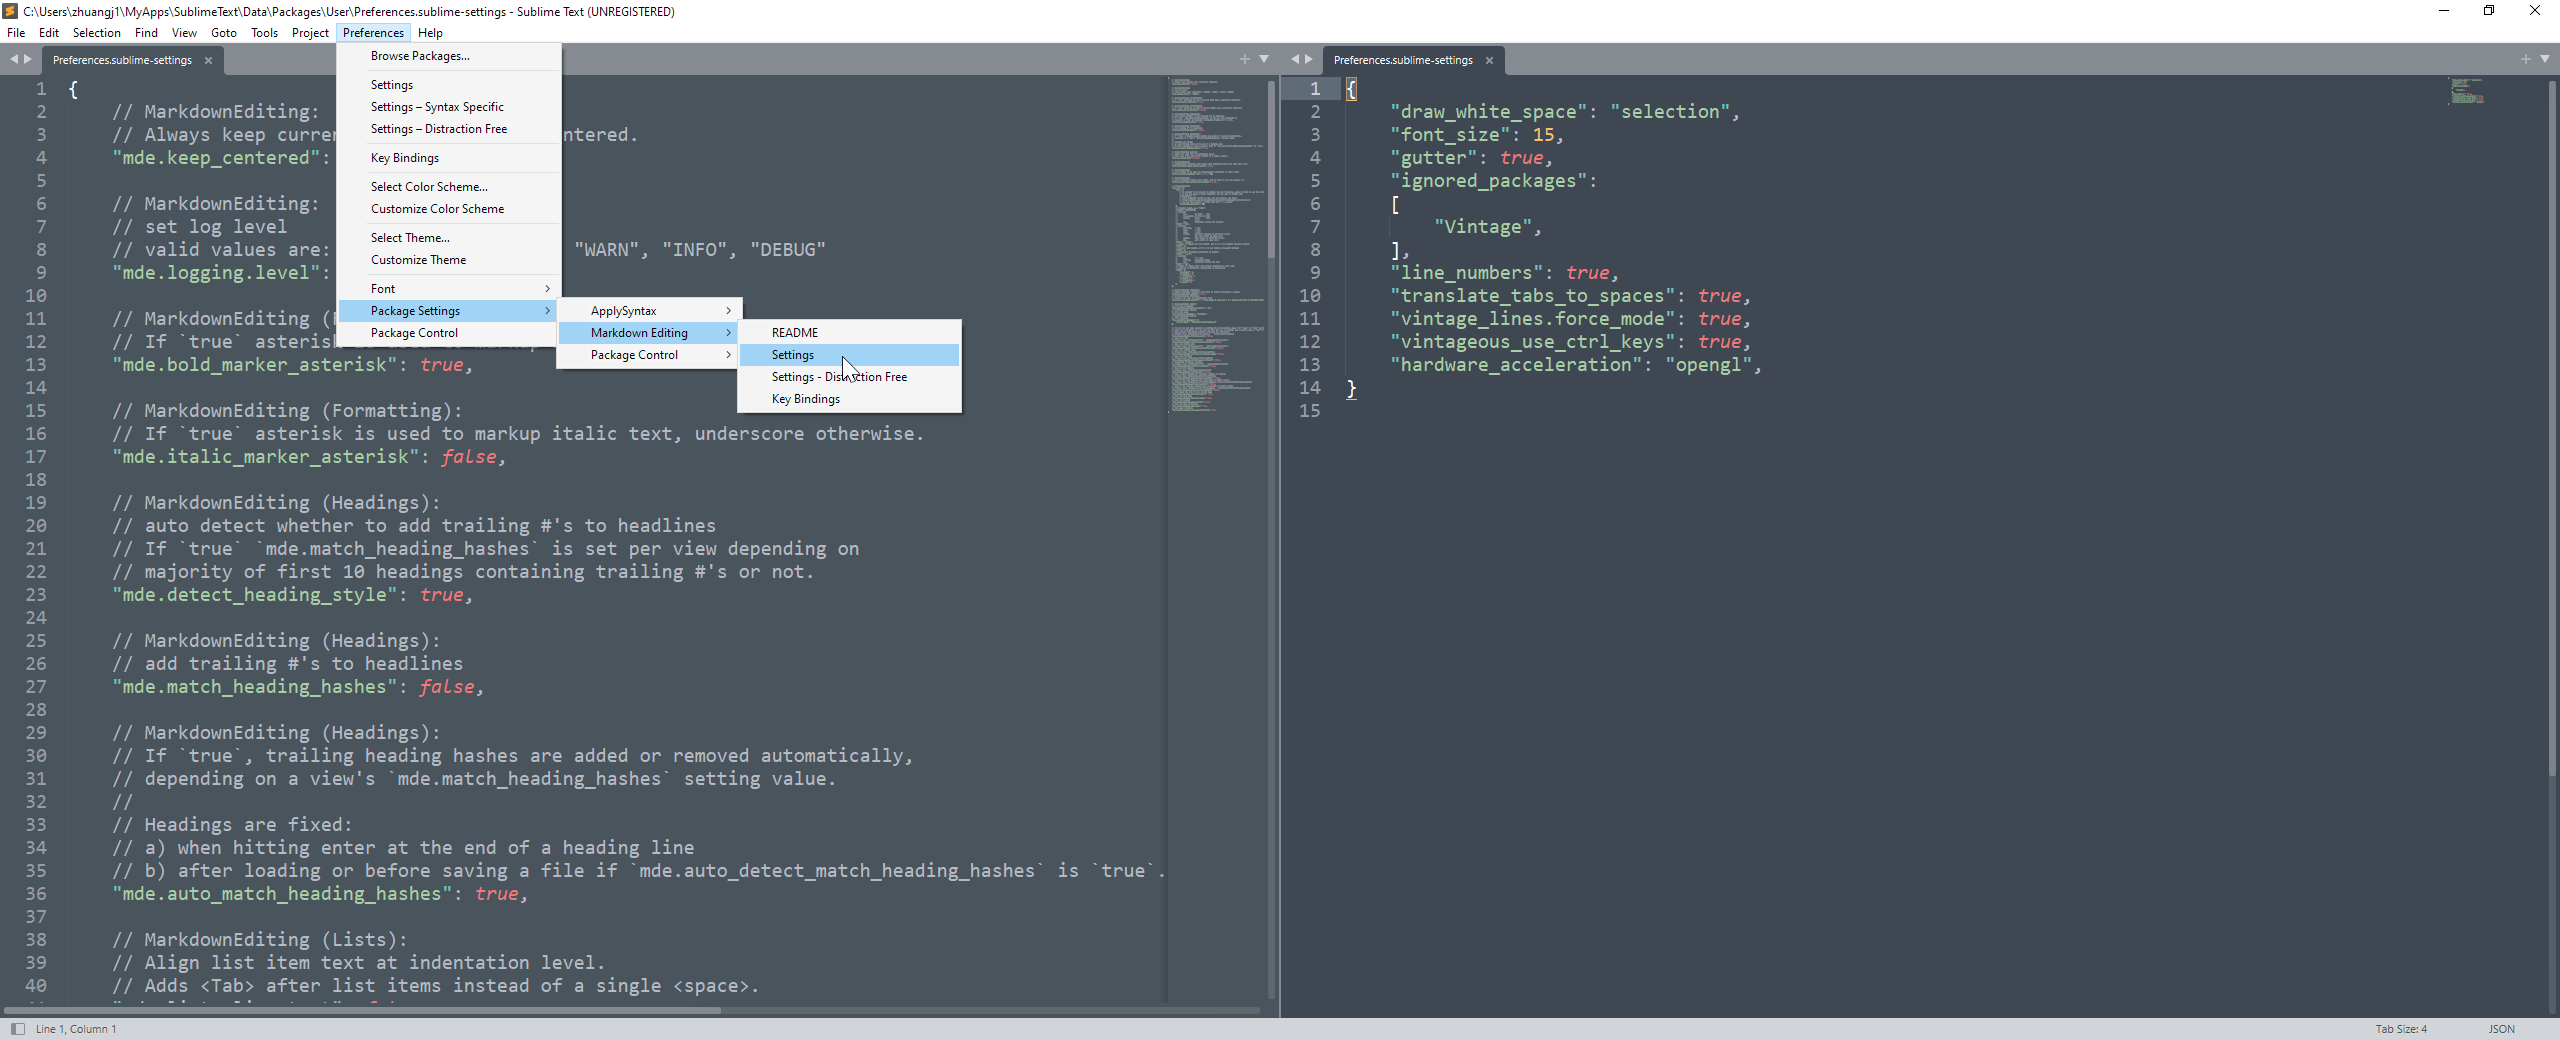Open tab list dropdown in right pane
This screenshot has width=2560, height=1039.
click(x=2545, y=60)
